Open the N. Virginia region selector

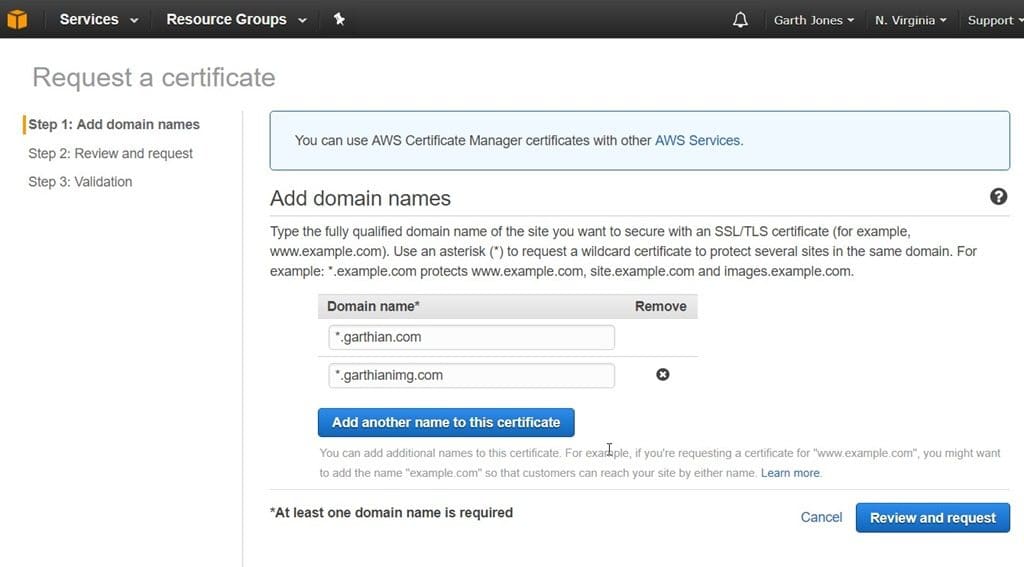[910, 20]
